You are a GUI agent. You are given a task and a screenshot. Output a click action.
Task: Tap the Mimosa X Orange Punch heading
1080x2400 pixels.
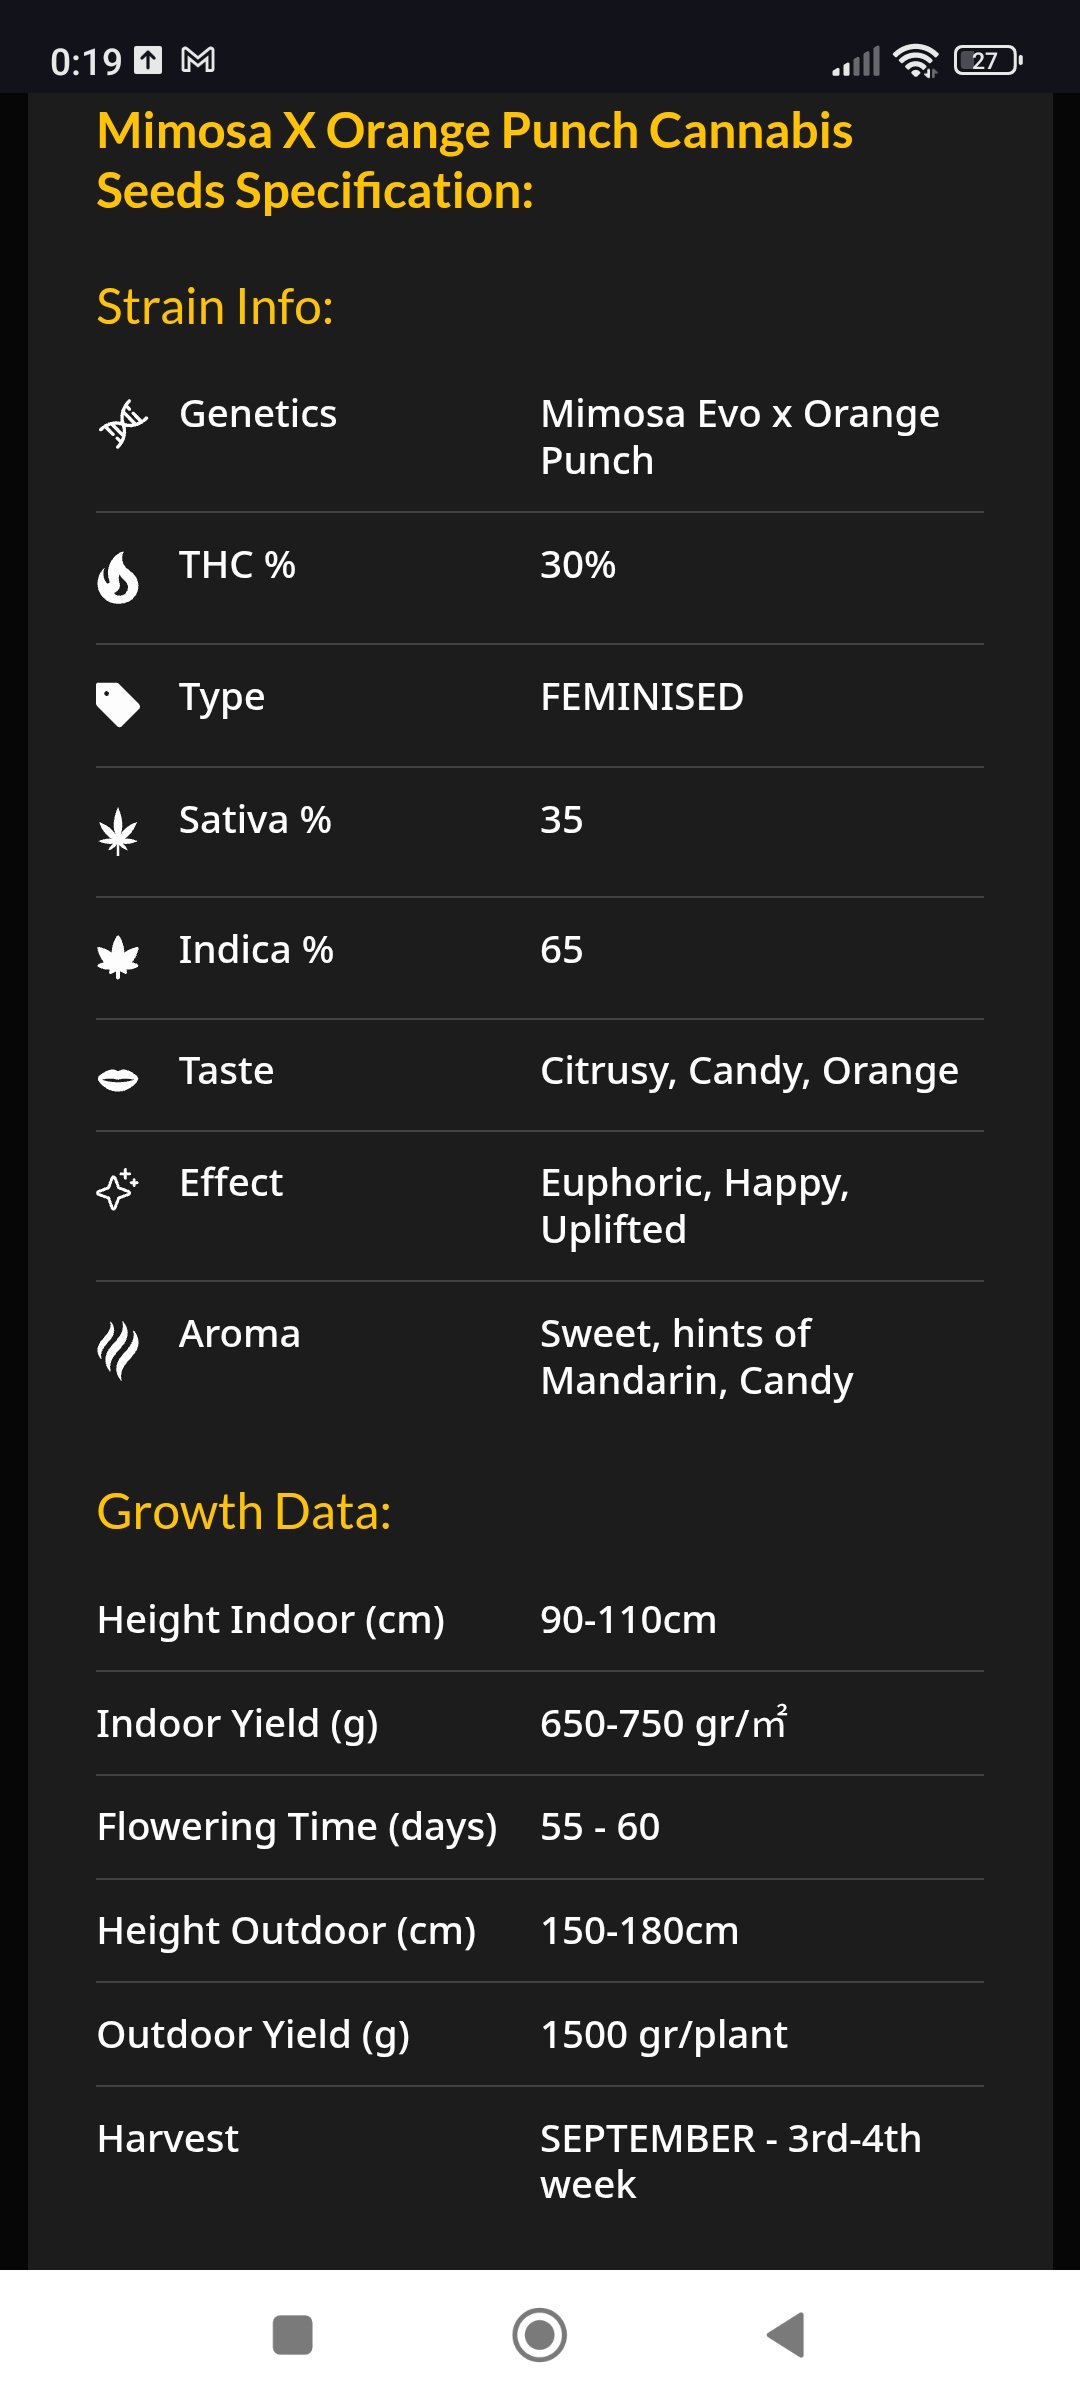tap(475, 161)
